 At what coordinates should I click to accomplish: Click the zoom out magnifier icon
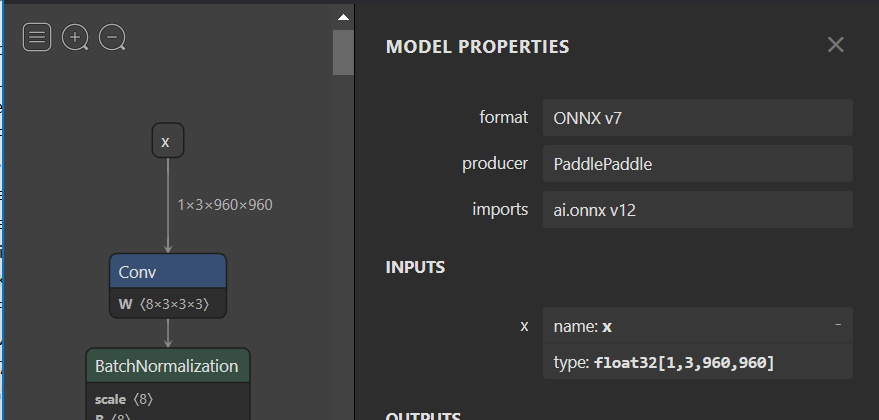[x=112, y=38]
